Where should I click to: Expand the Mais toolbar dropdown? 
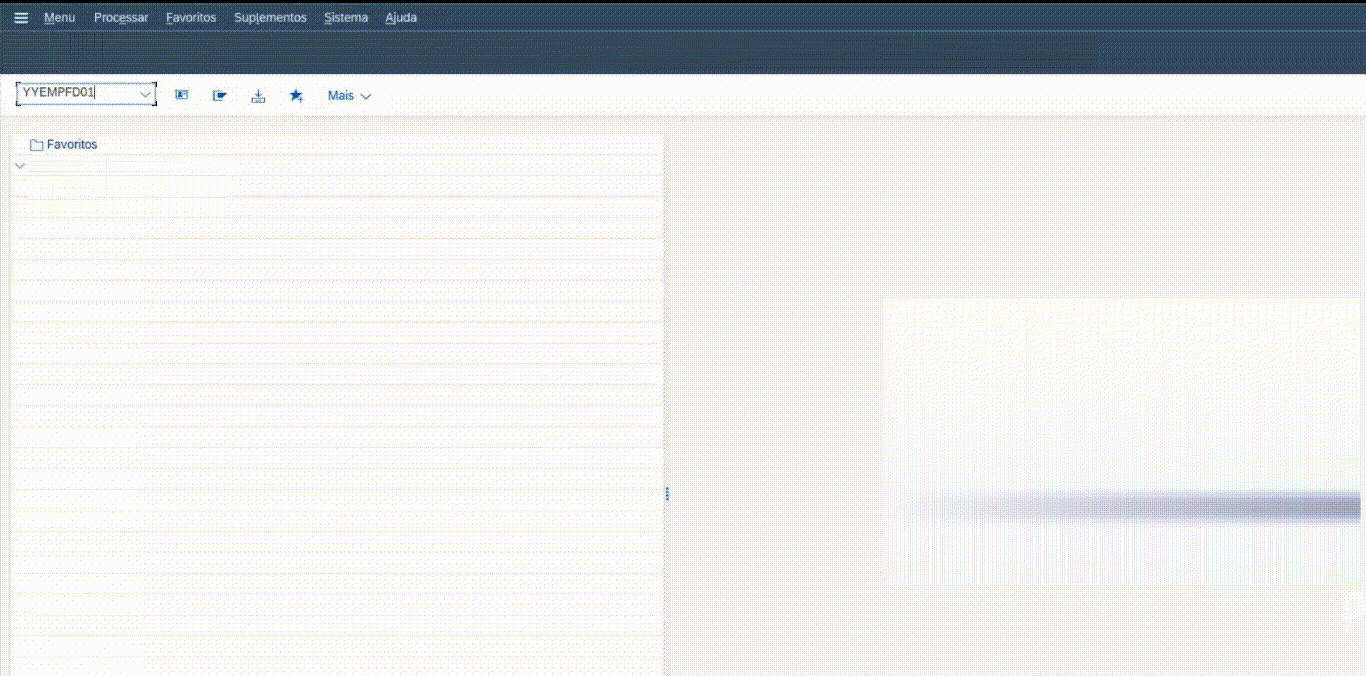click(x=349, y=96)
